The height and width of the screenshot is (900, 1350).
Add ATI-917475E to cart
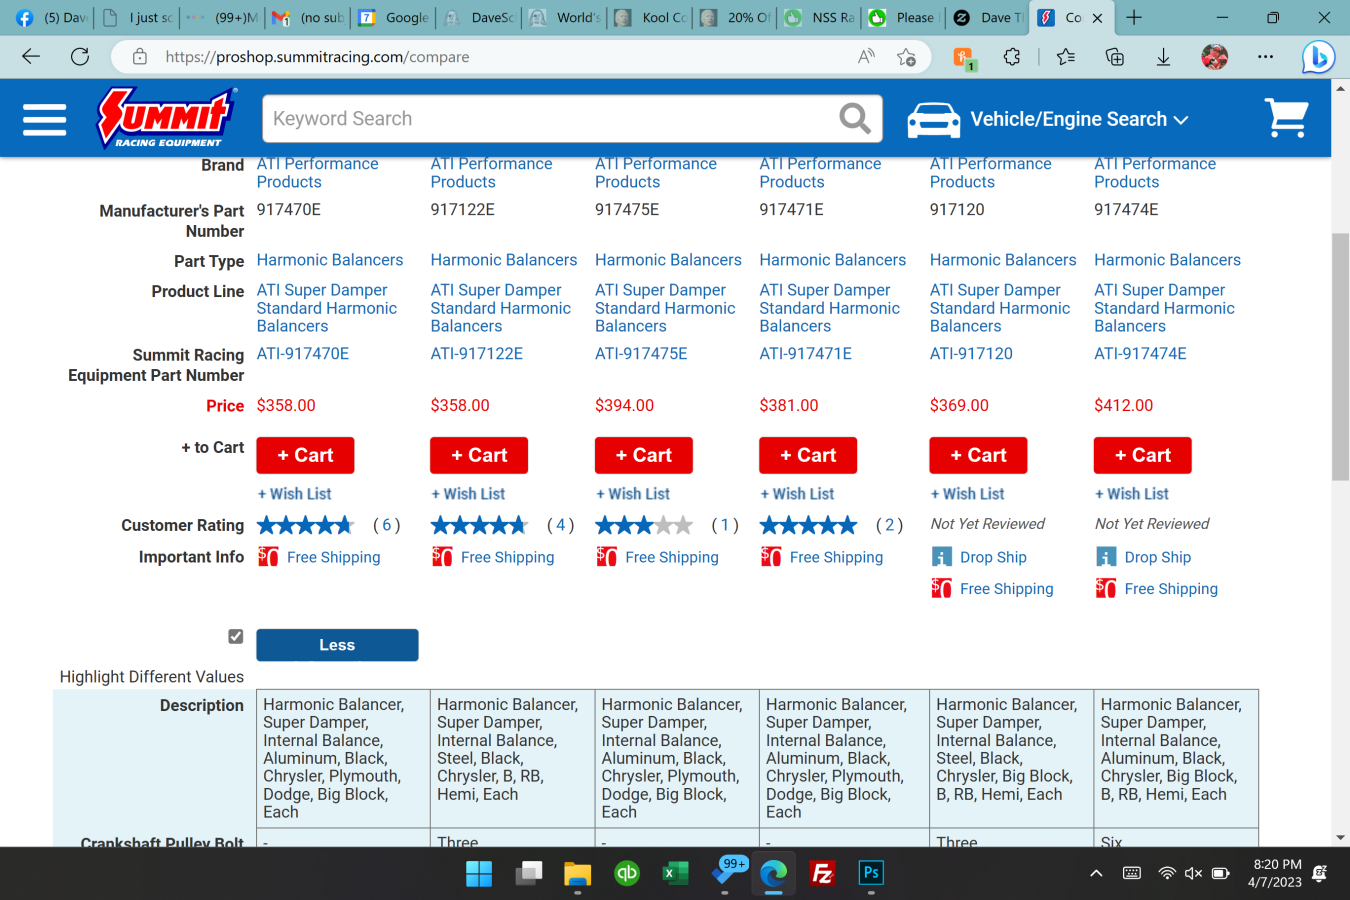[x=643, y=455]
